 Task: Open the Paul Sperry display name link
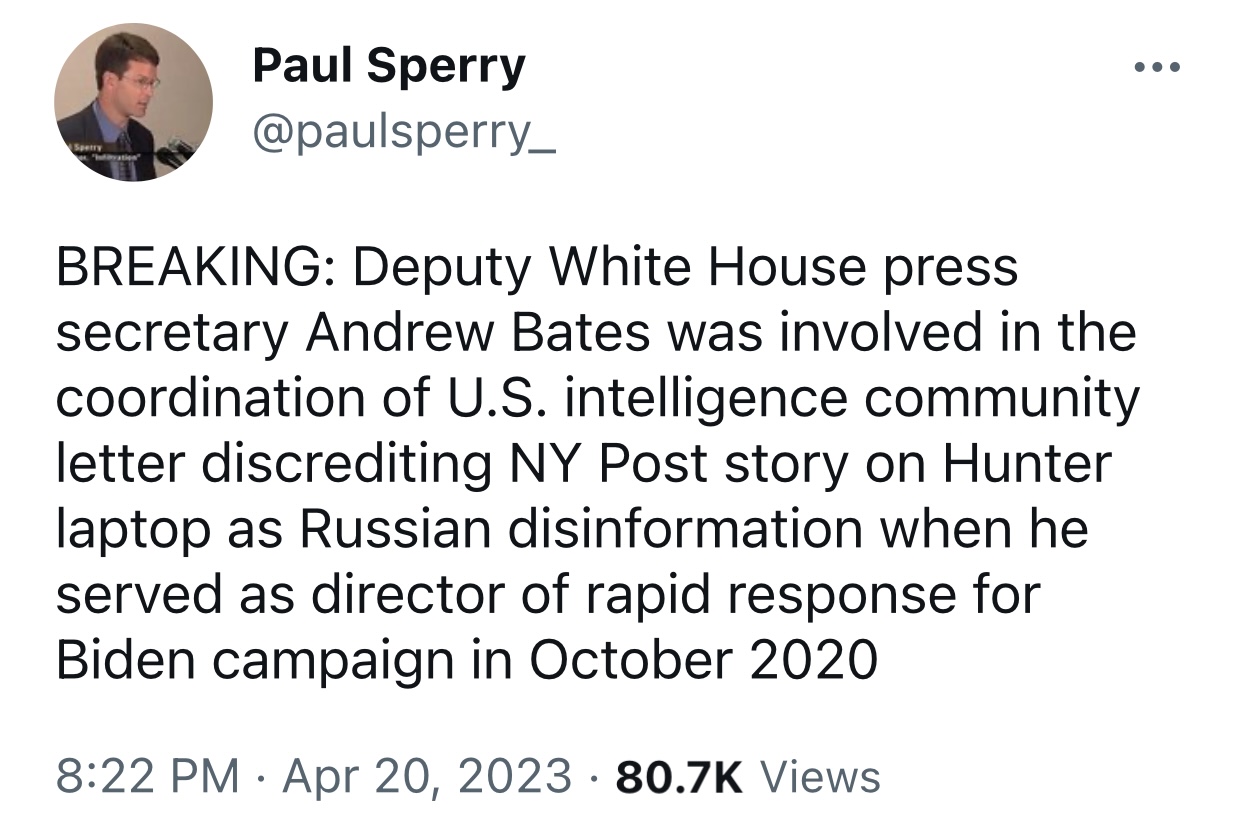coord(388,66)
